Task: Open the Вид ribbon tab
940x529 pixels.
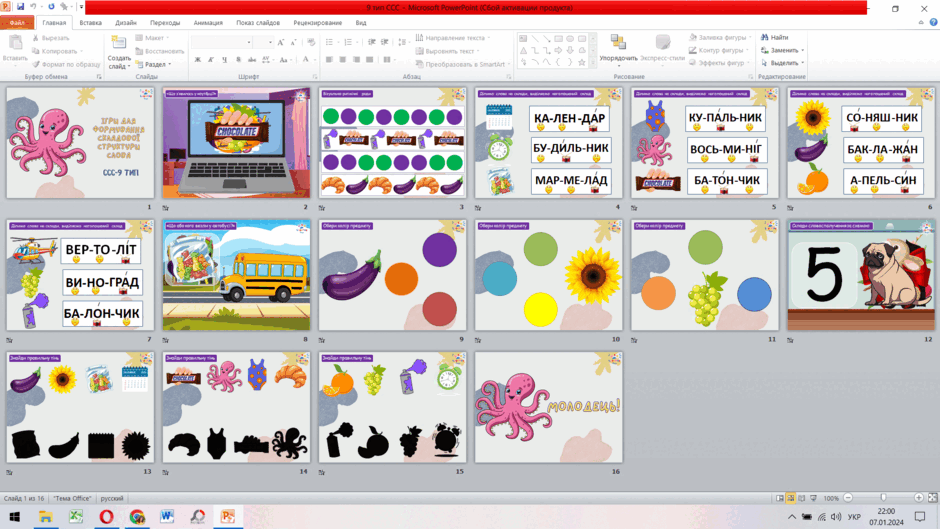Action: coord(361,23)
